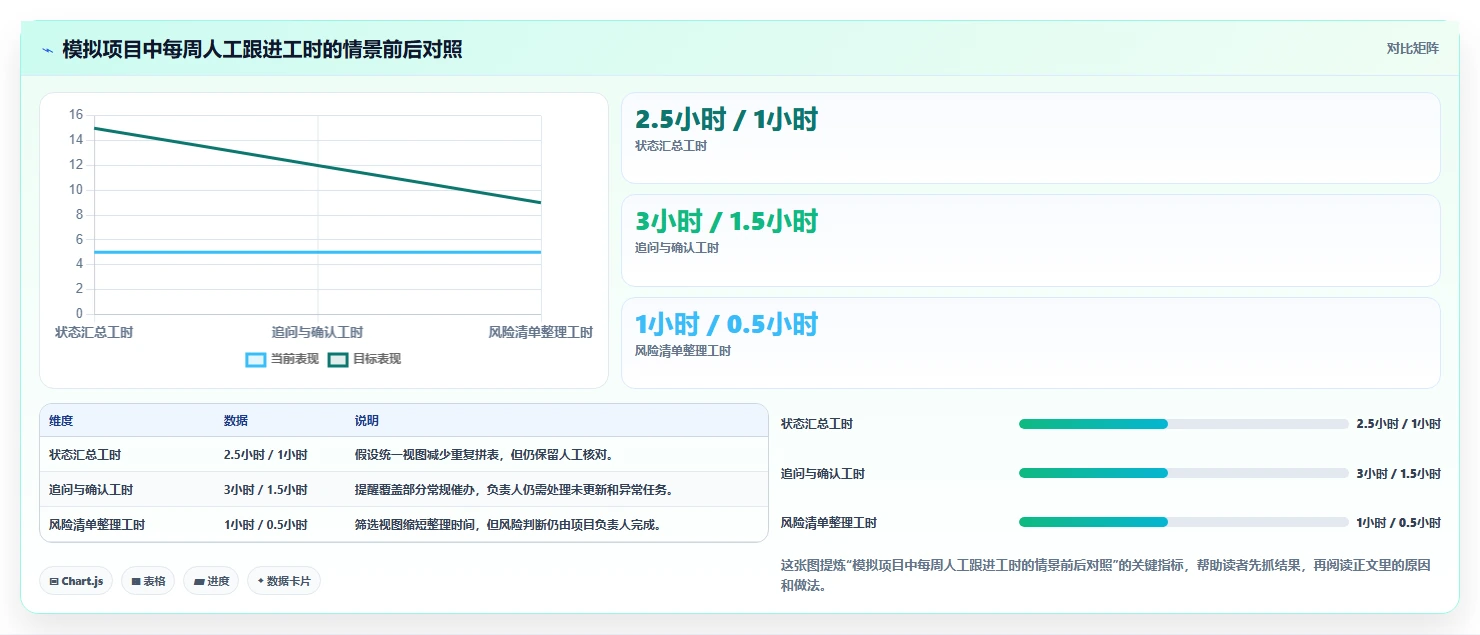
Task: Click the light blue 当前表现 line in the chart
Action: [318, 252]
